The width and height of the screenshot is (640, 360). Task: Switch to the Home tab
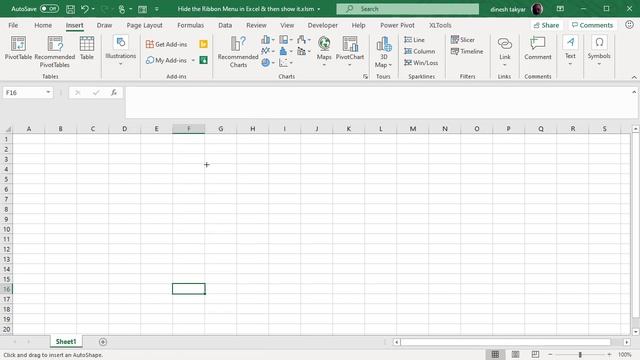(x=43, y=25)
